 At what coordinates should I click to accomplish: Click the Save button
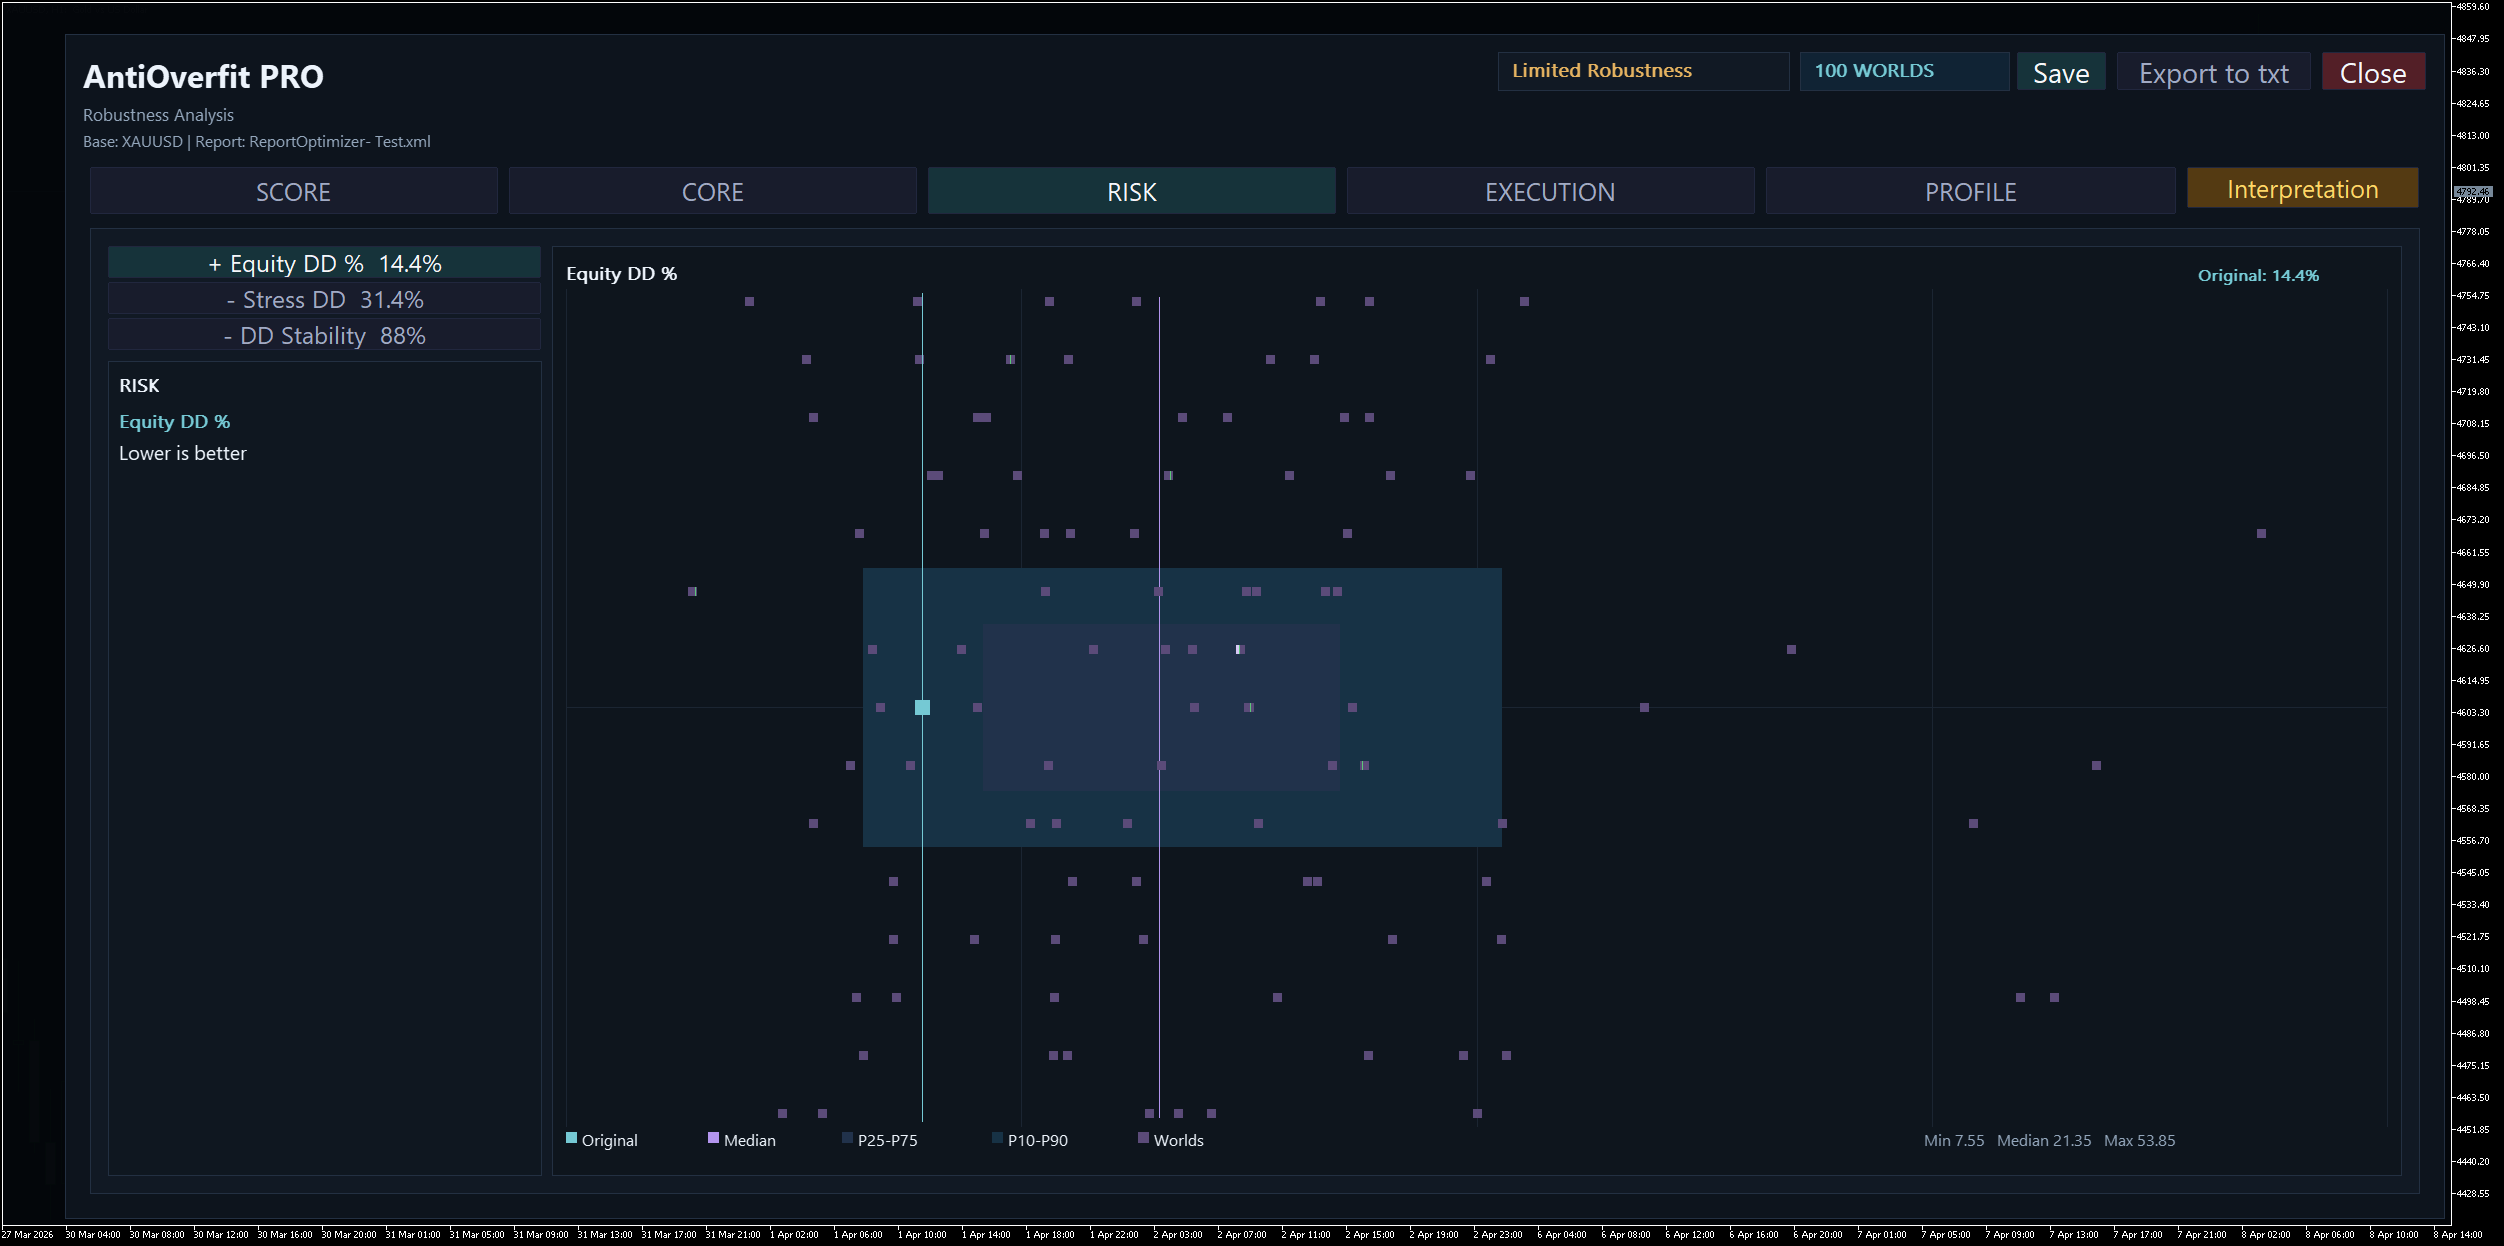click(x=2060, y=73)
